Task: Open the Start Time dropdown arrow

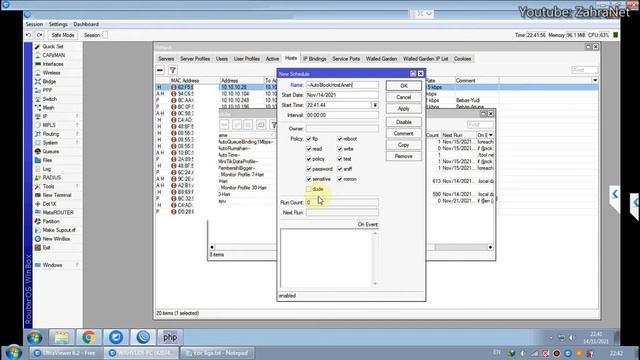Action: [375, 105]
